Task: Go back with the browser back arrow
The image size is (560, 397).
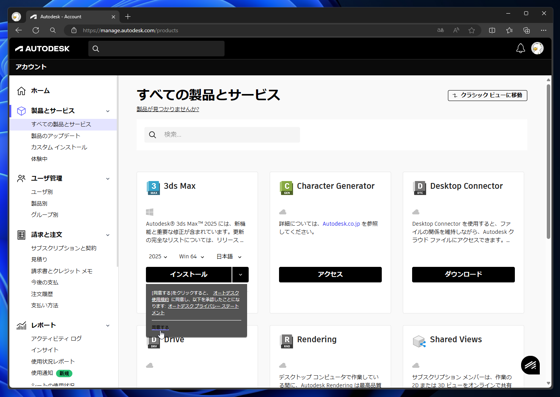Action: (19, 30)
